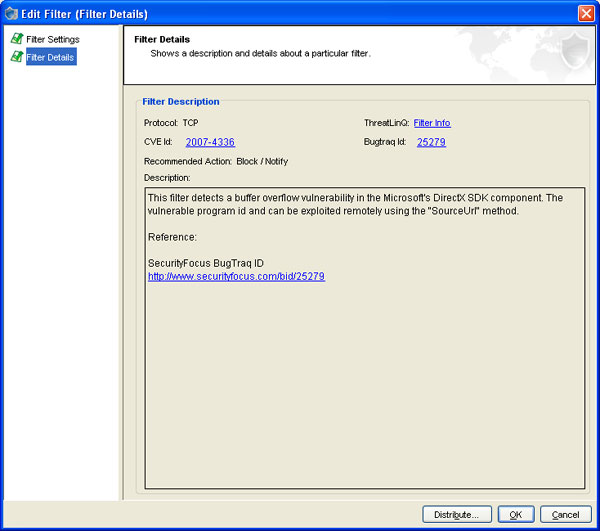Click the Description: label
The image size is (600, 531).
(167, 178)
